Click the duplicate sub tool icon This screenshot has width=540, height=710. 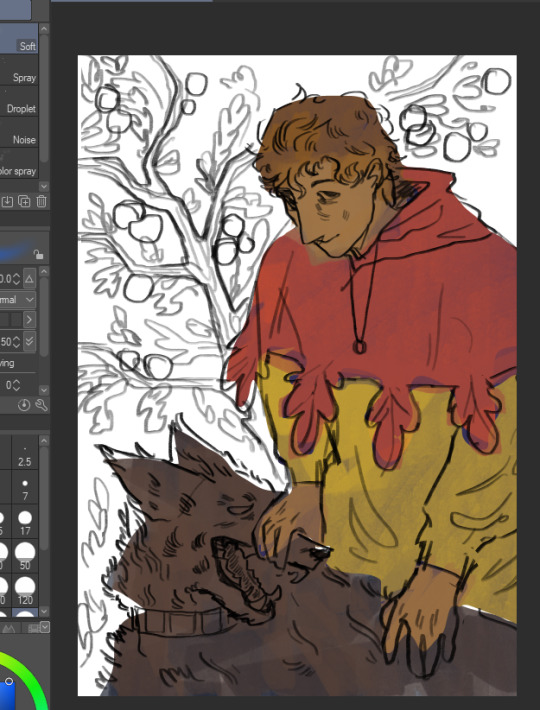(24, 201)
